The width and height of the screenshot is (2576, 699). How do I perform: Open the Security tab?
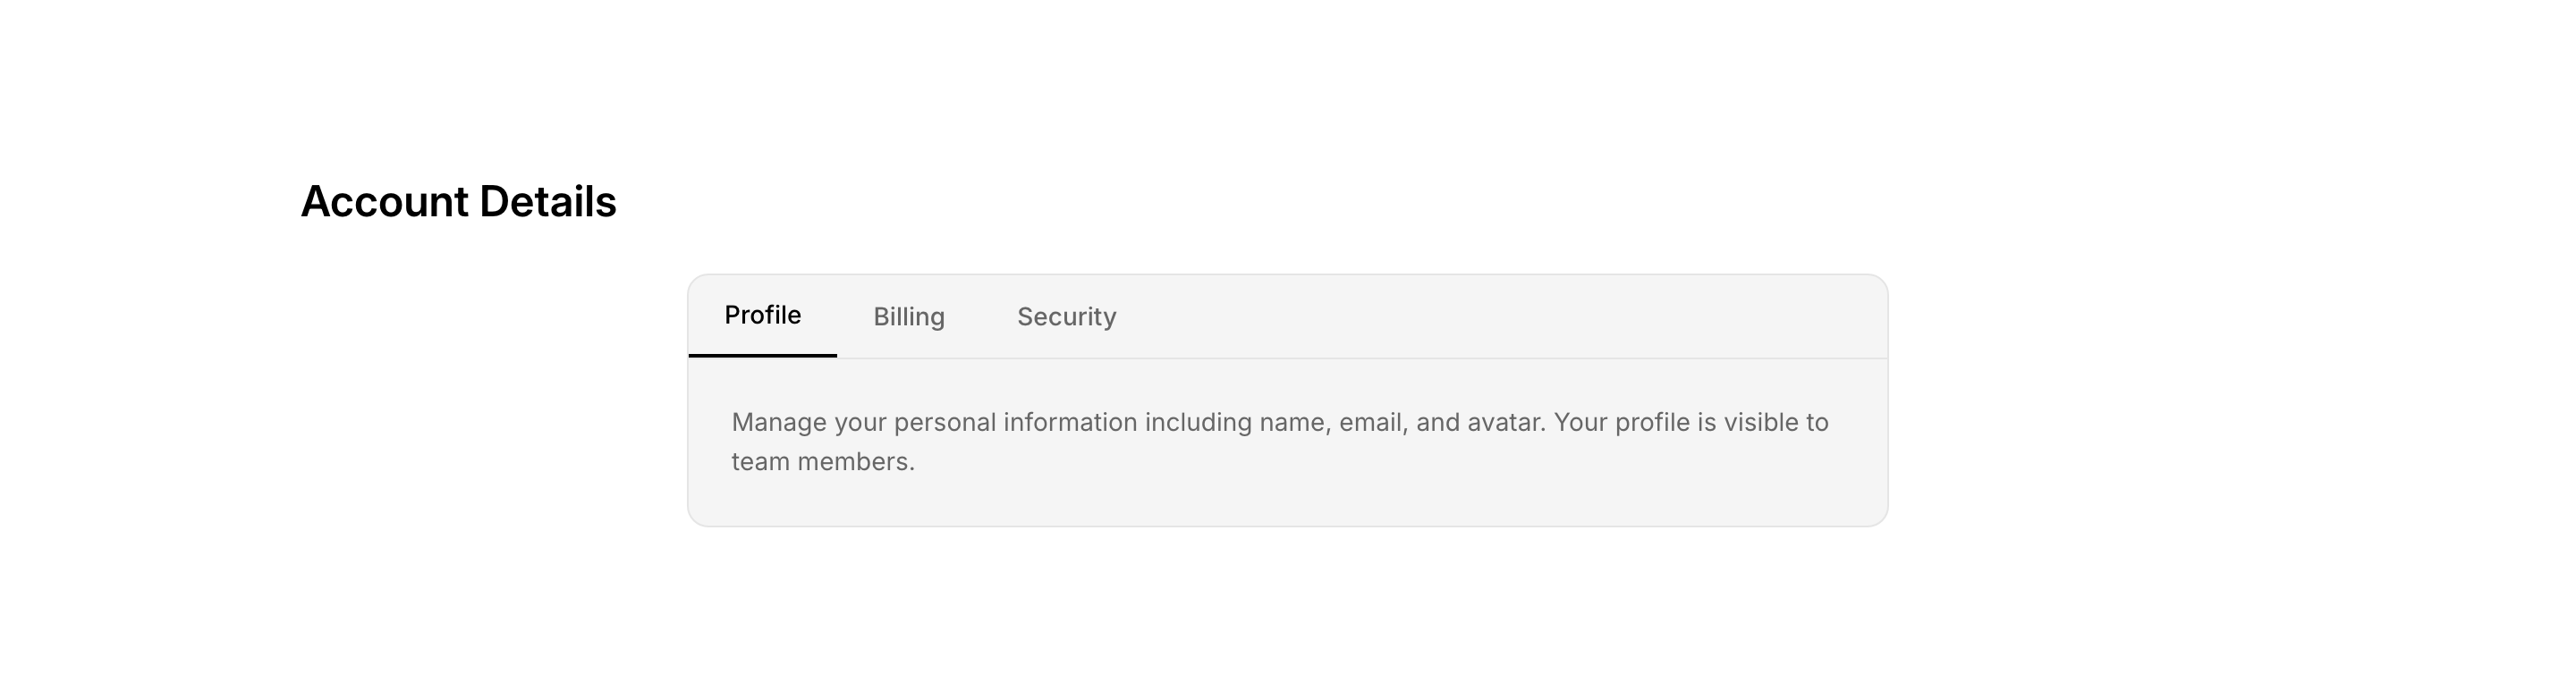coord(1066,317)
